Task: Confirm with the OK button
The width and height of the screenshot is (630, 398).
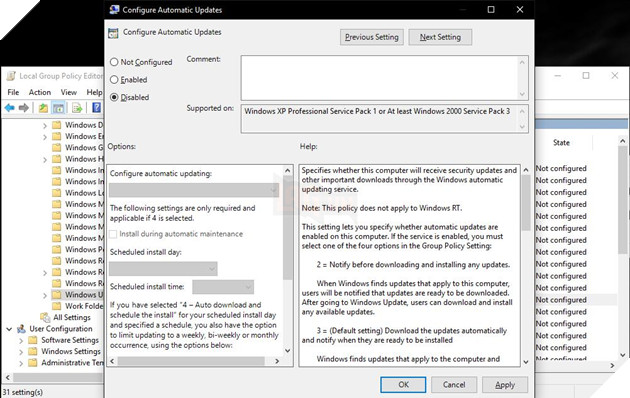Action: click(x=403, y=385)
